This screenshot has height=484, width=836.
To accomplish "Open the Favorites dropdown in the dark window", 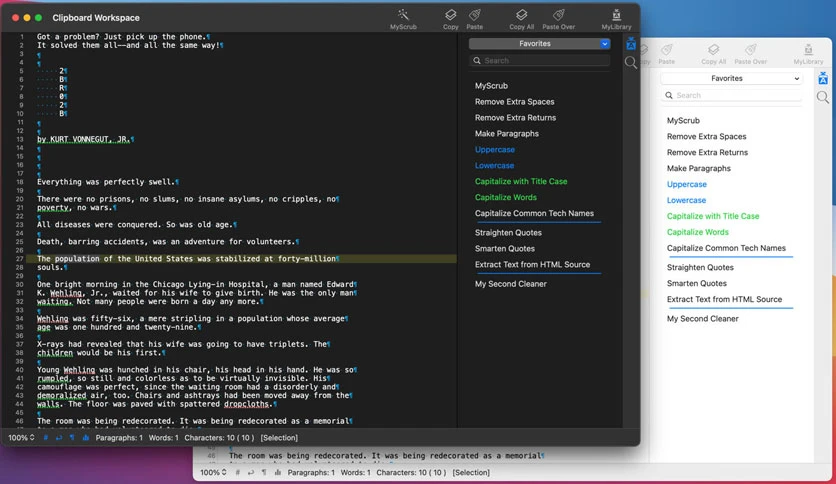I will pos(540,44).
